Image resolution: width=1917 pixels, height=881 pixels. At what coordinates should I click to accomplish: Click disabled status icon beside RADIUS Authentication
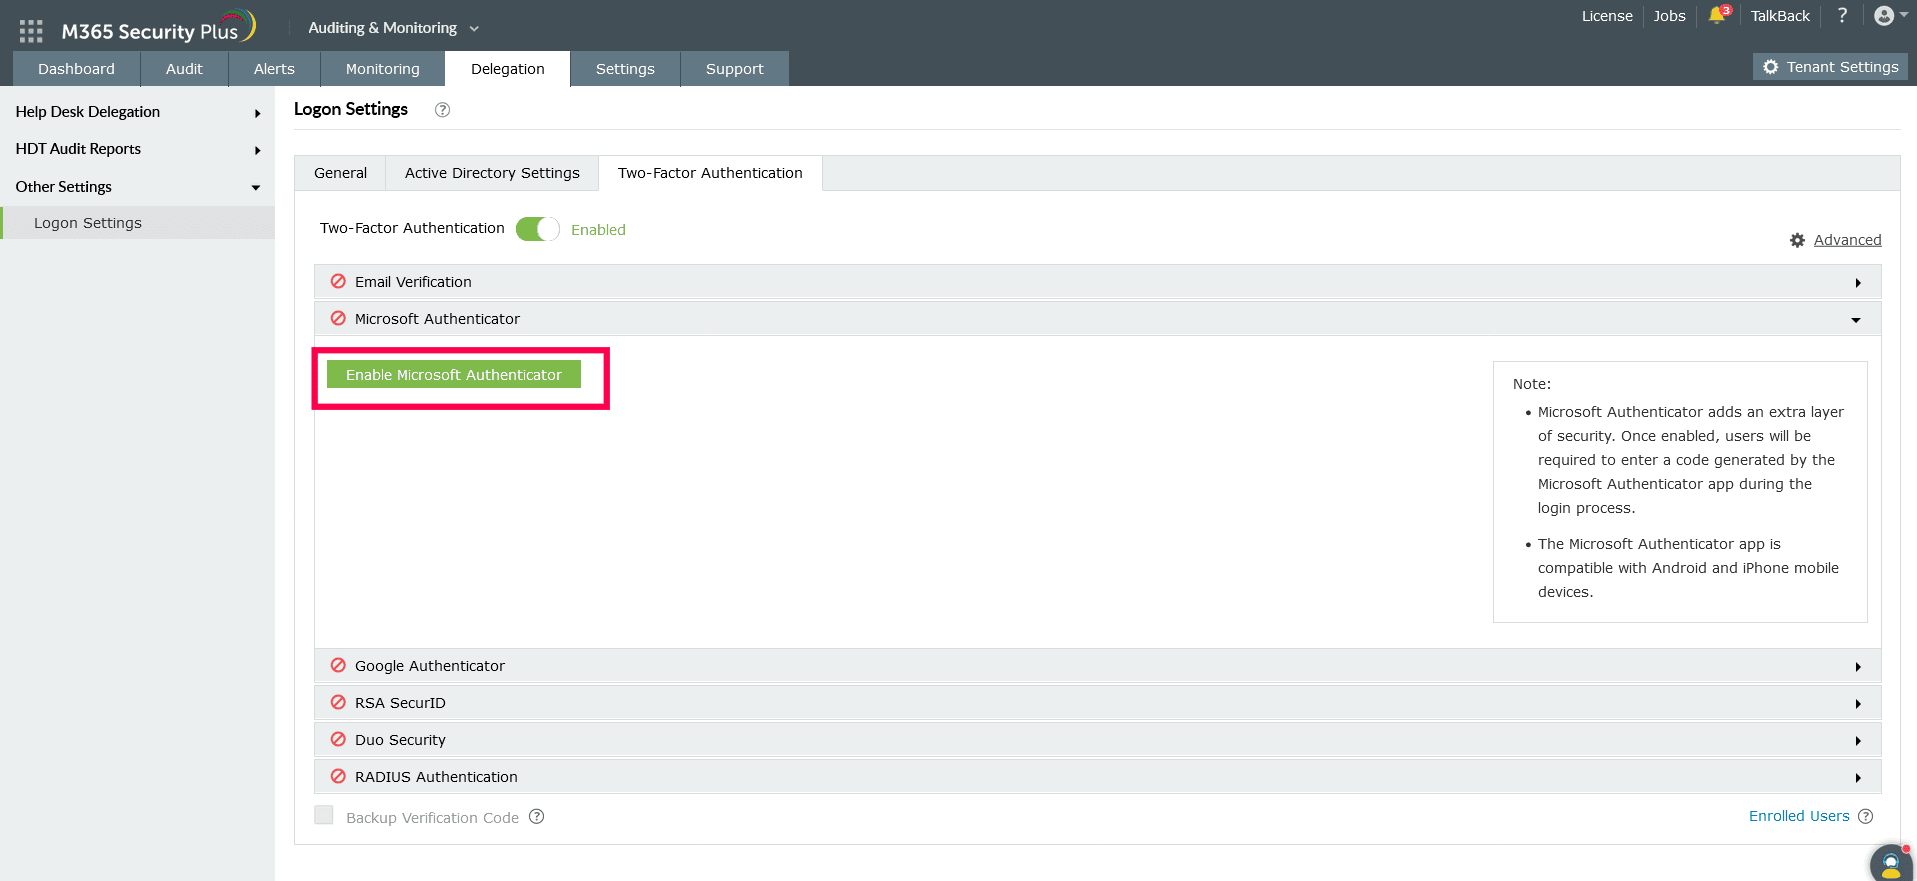338,776
